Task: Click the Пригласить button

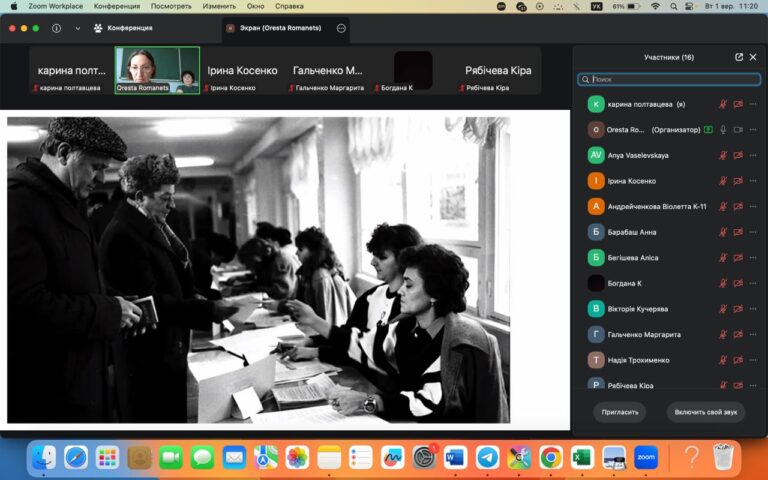Action: tap(620, 412)
